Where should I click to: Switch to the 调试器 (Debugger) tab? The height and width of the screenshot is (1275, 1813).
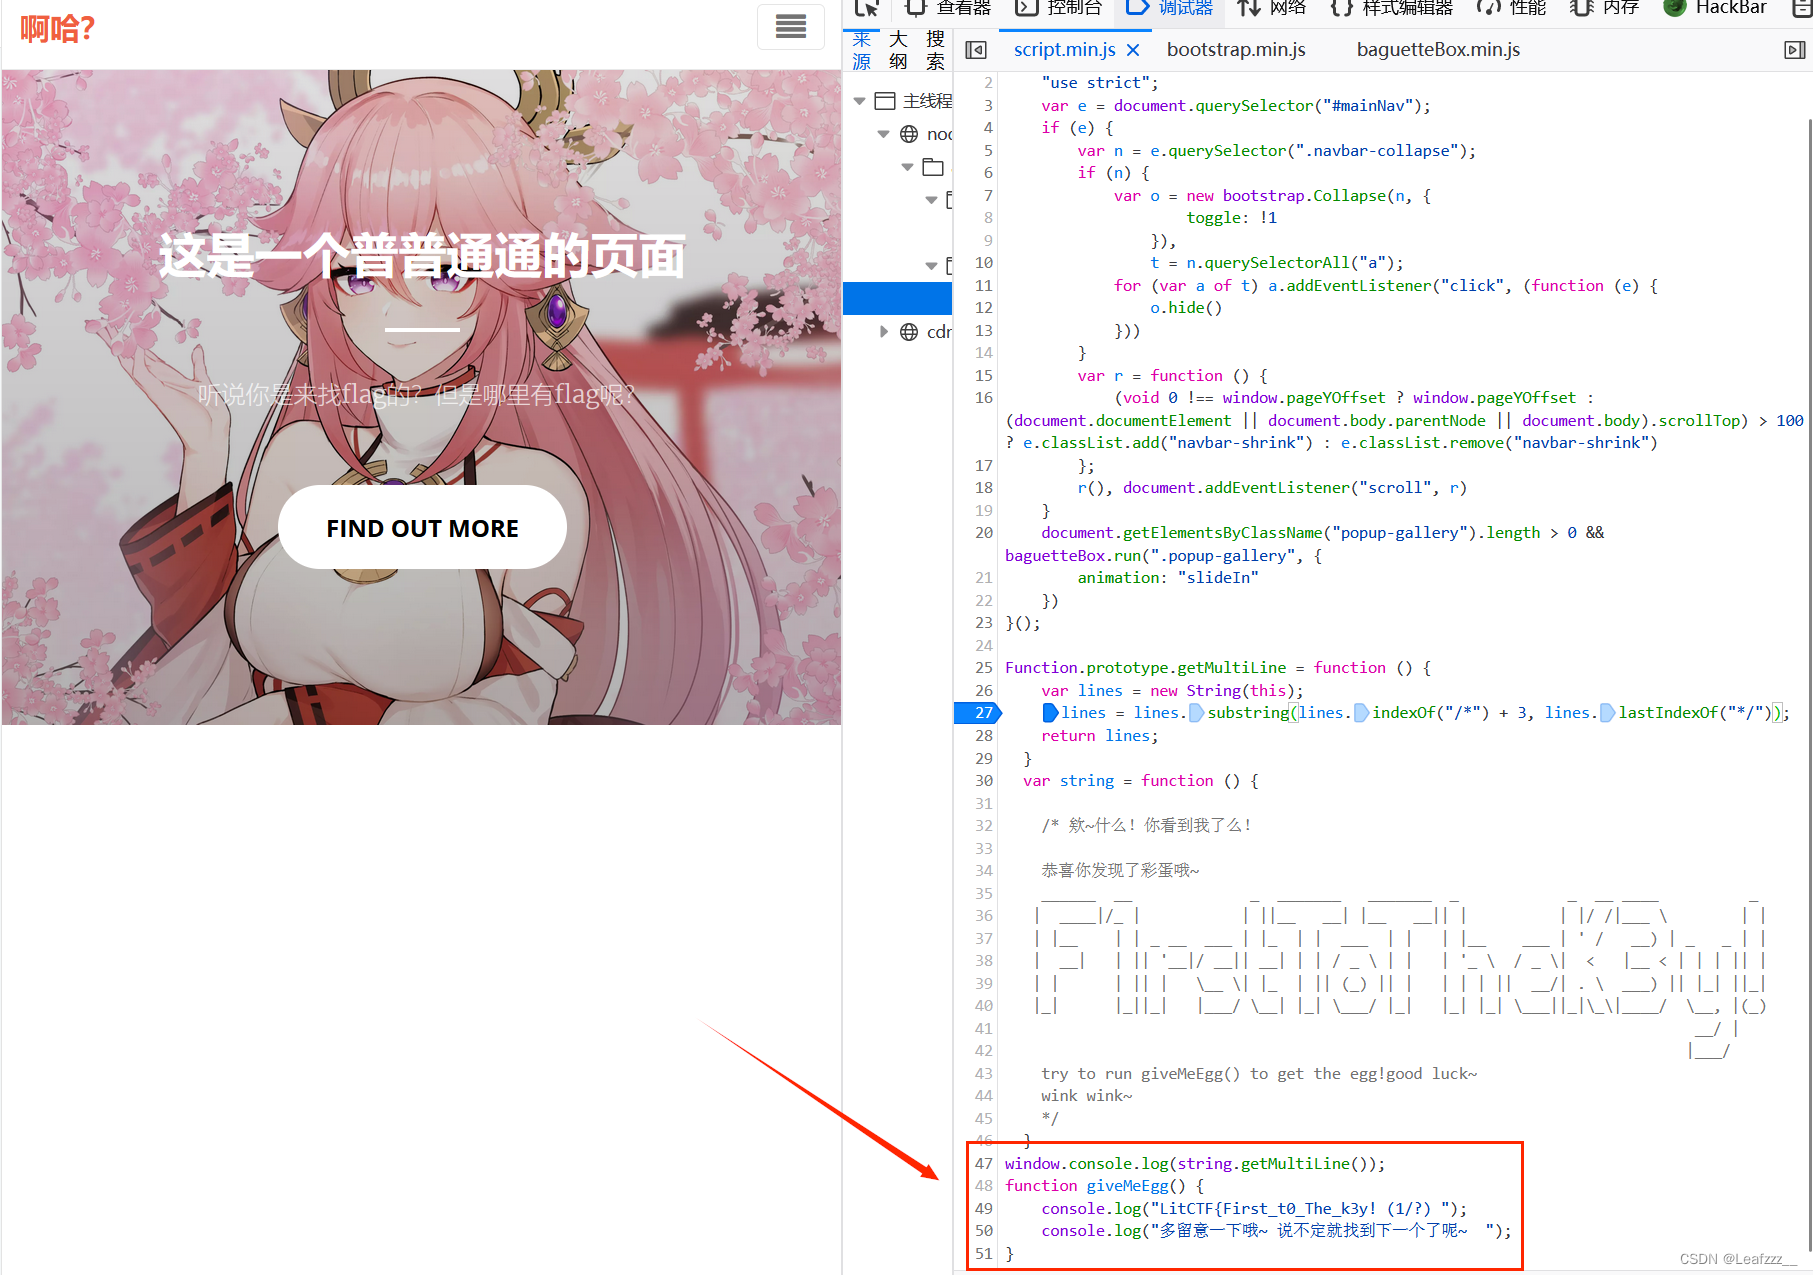1170,8
